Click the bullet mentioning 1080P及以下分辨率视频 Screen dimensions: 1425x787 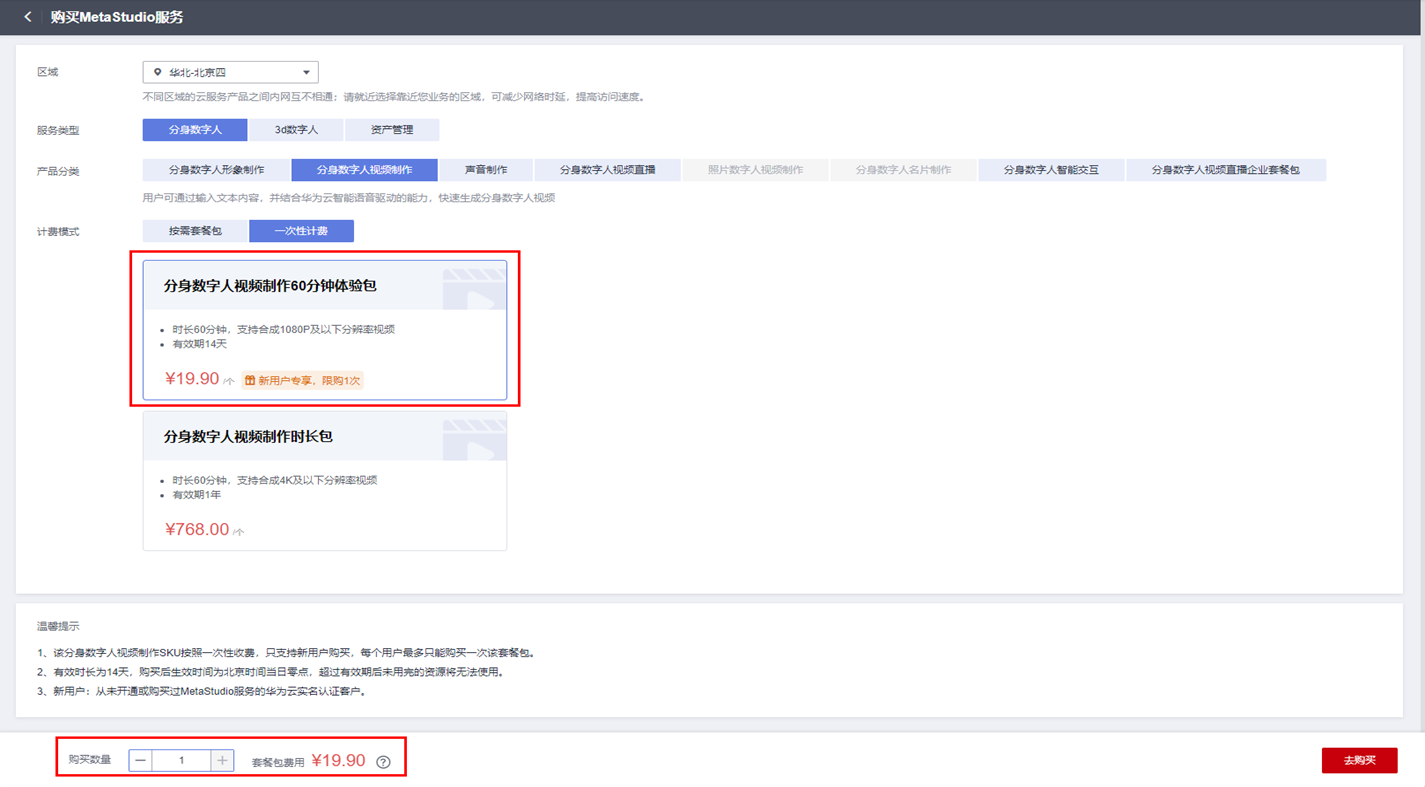tap(283, 329)
